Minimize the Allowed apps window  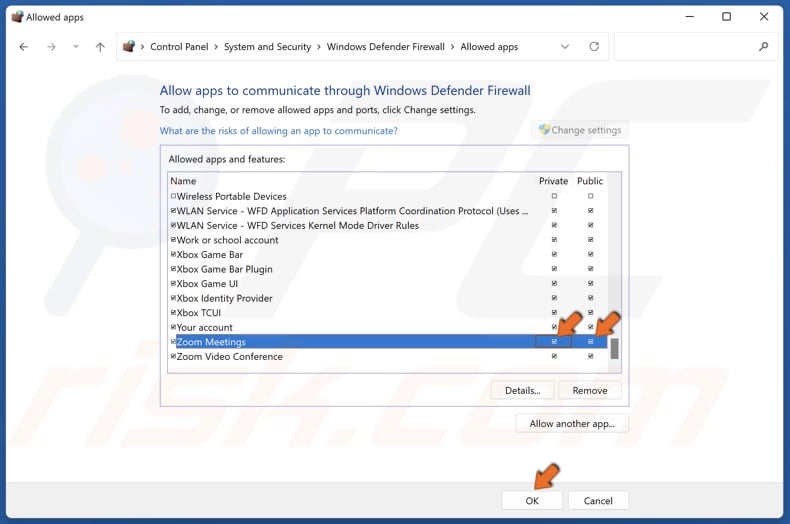[690, 17]
